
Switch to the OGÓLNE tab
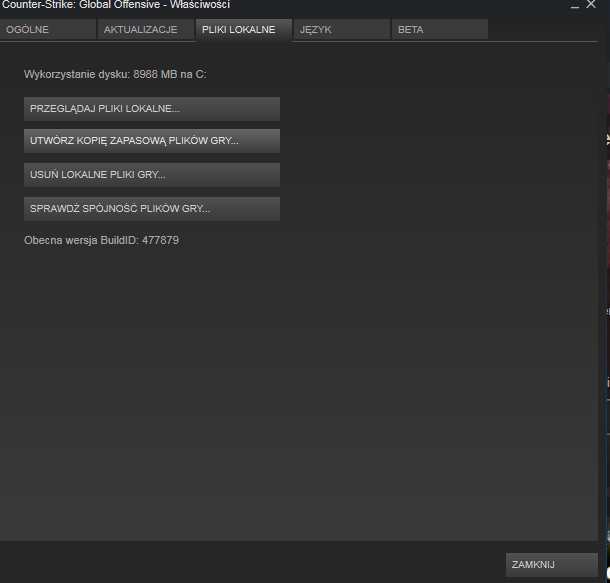pyautogui.click(x=47, y=30)
